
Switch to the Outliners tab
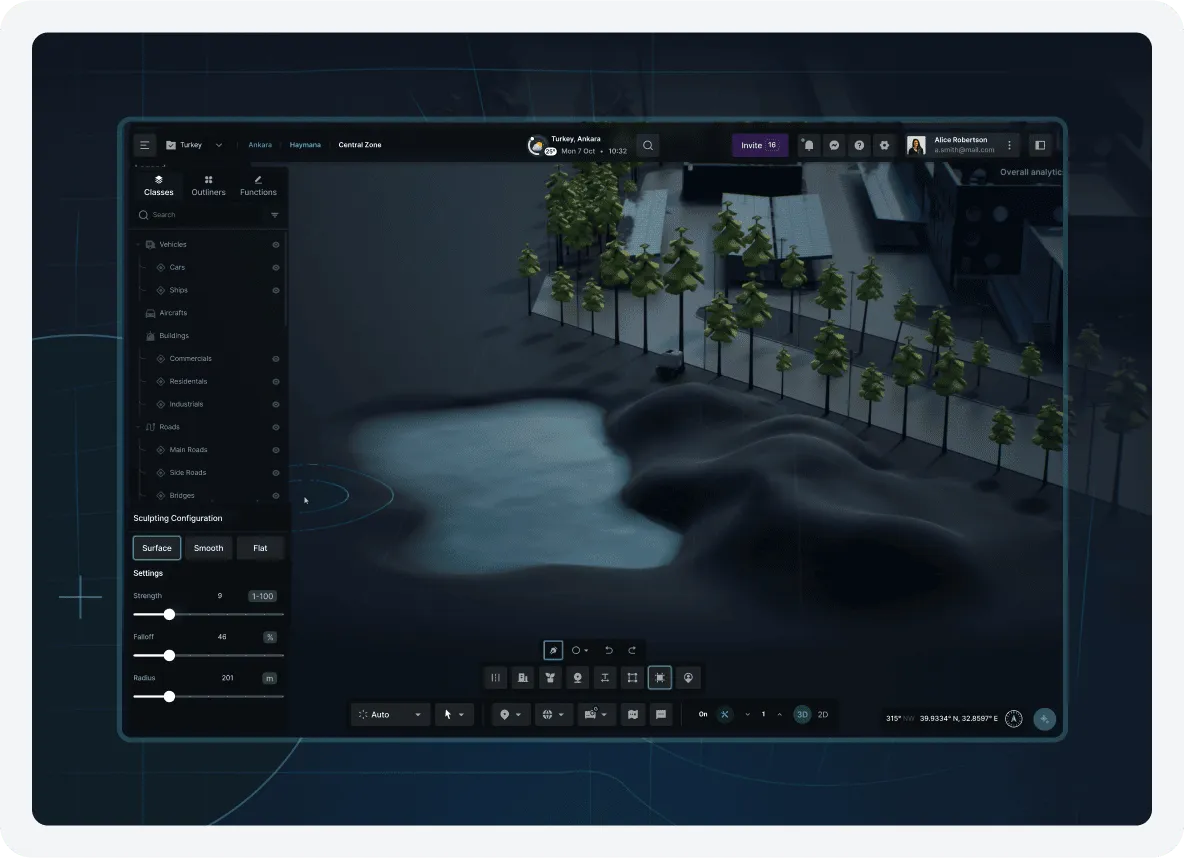tap(208, 186)
